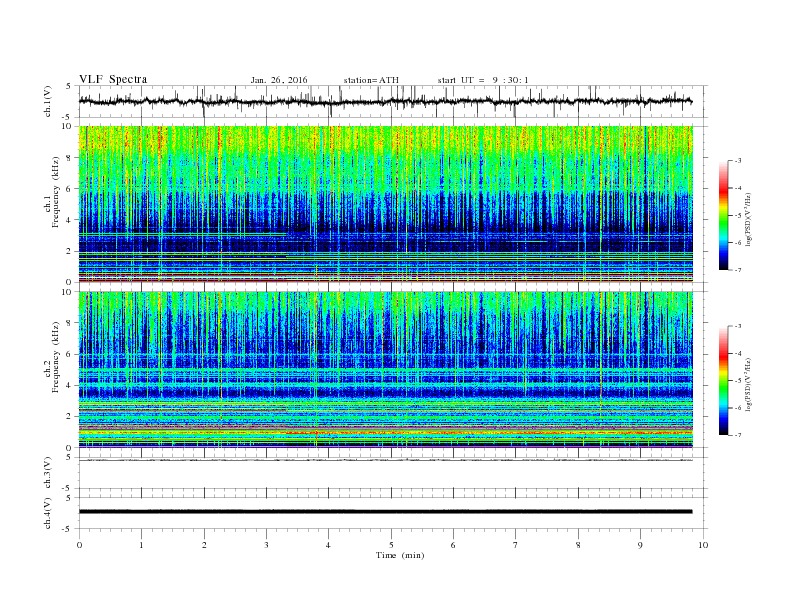
Task: Click the ch.1 waveform trace panel
Action: point(393,101)
